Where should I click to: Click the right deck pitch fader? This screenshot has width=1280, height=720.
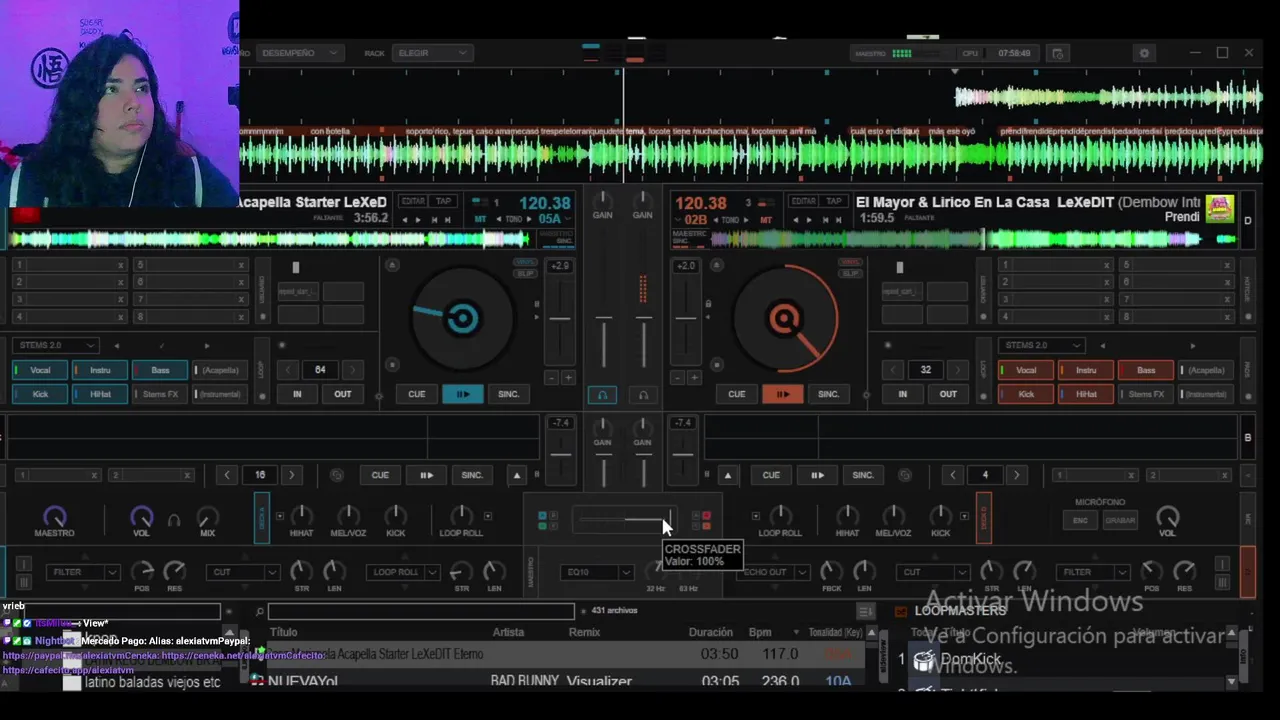click(x=685, y=320)
